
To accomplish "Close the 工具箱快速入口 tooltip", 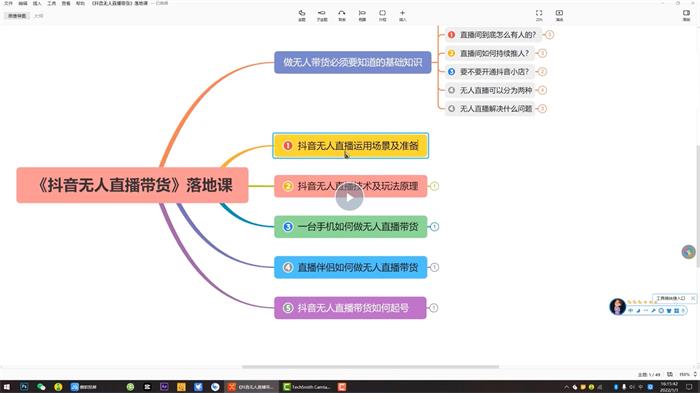I will (x=693, y=298).
